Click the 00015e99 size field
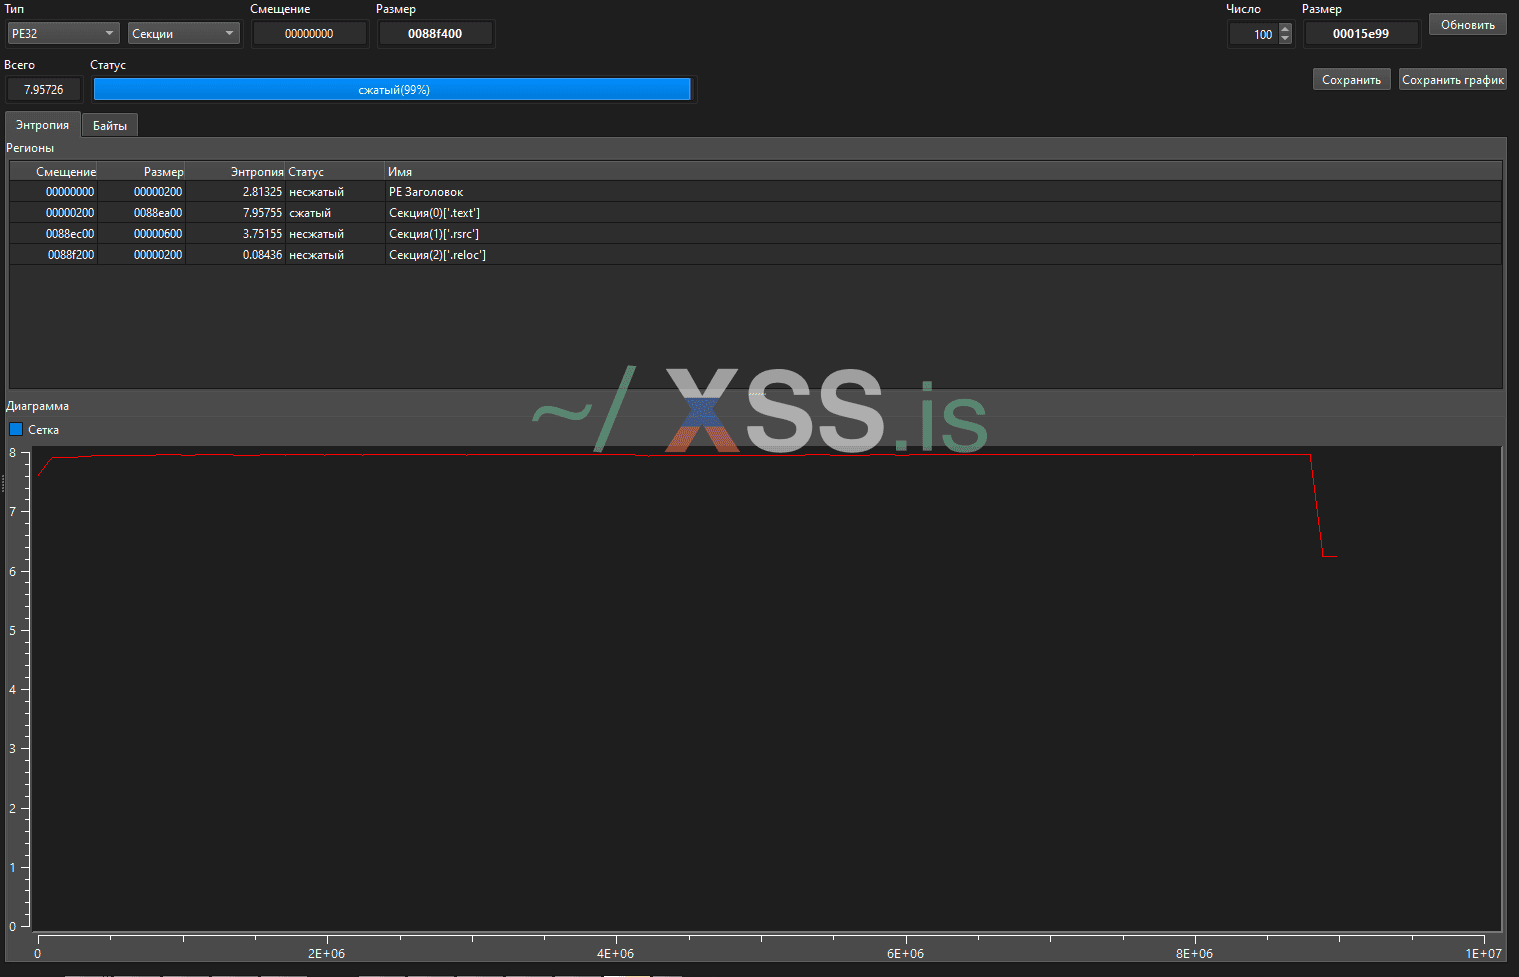The width and height of the screenshot is (1519, 977). coord(1361,34)
